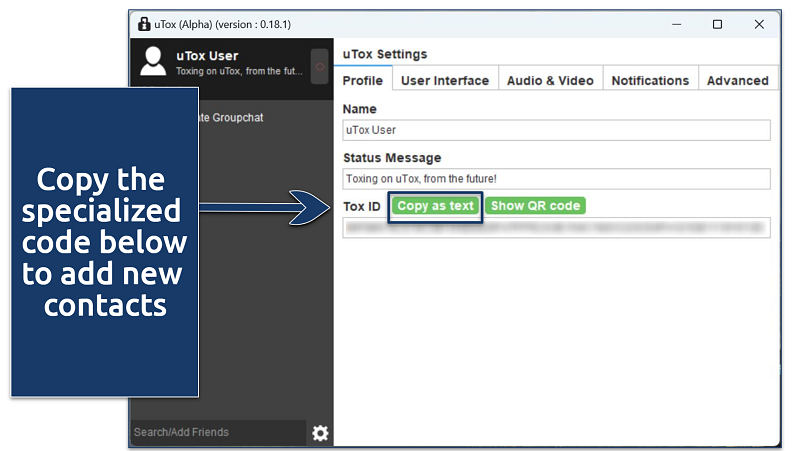Switch to the Profile tab
The image size is (806, 451).
pyautogui.click(x=362, y=80)
